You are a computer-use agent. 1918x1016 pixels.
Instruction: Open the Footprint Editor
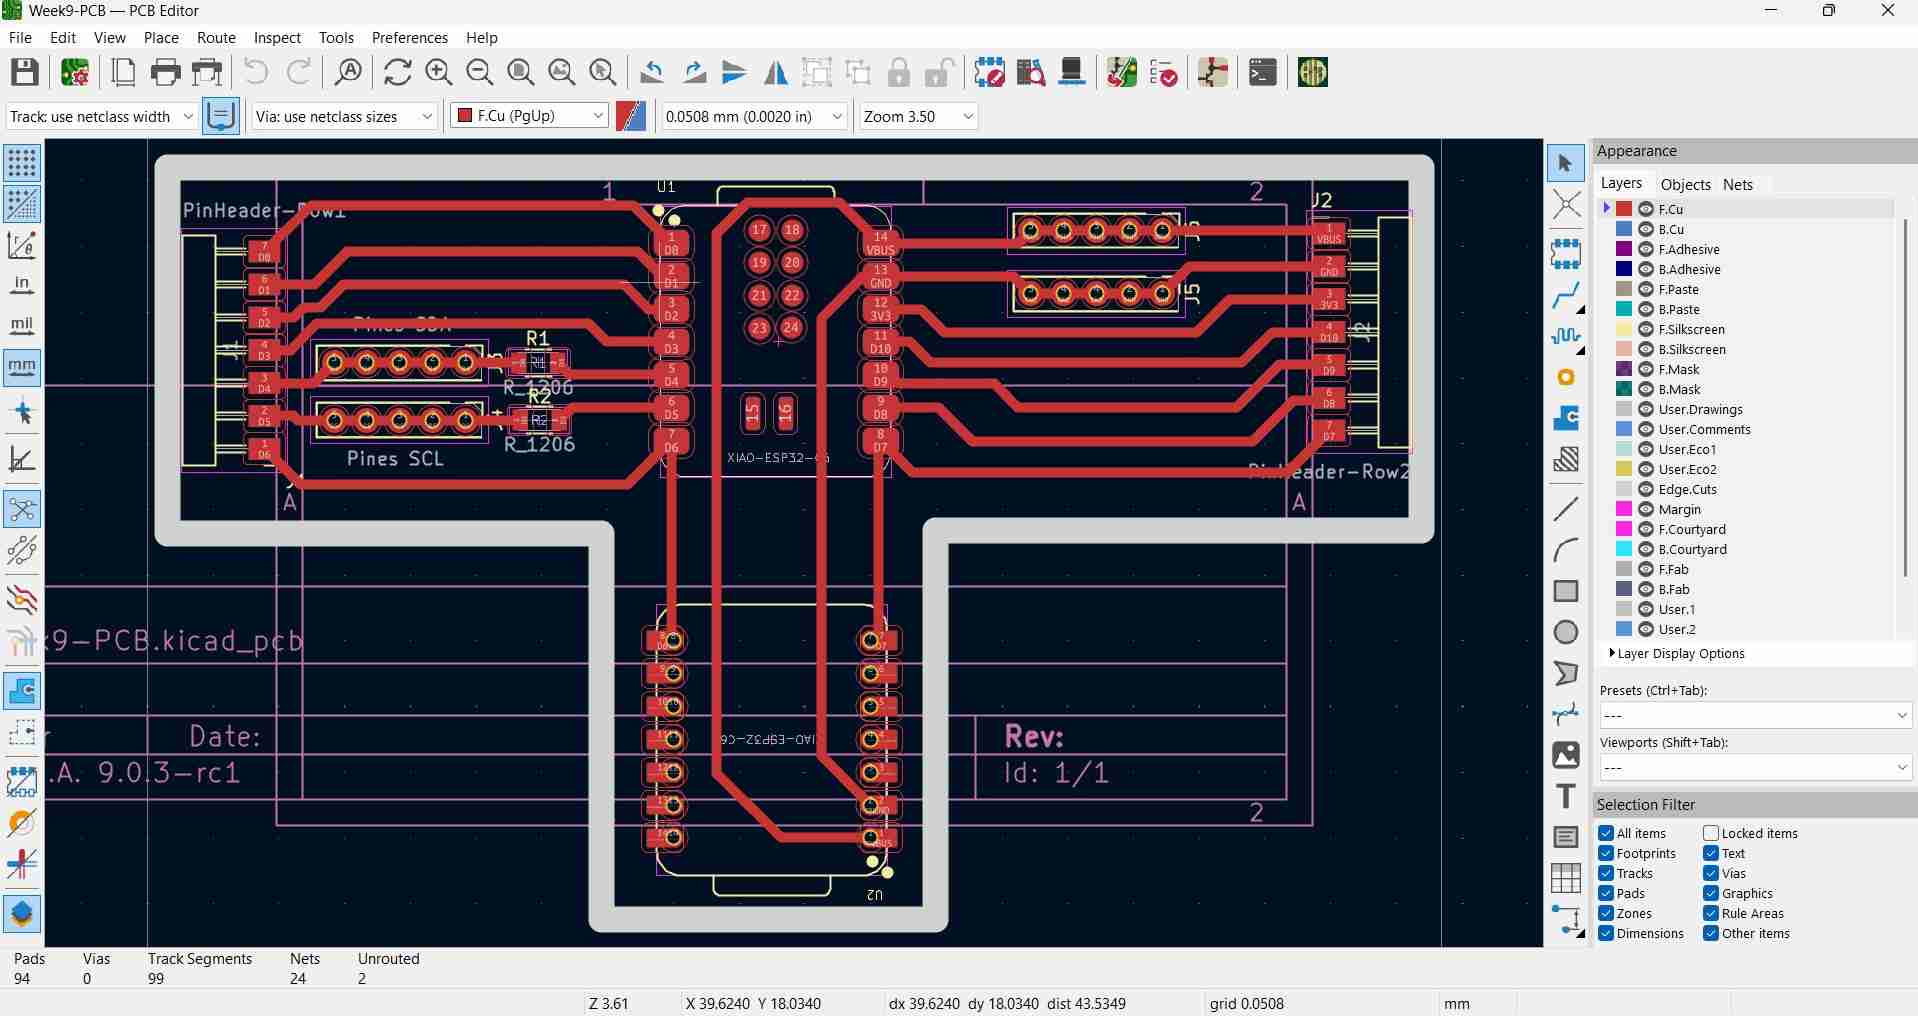click(989, 72)
